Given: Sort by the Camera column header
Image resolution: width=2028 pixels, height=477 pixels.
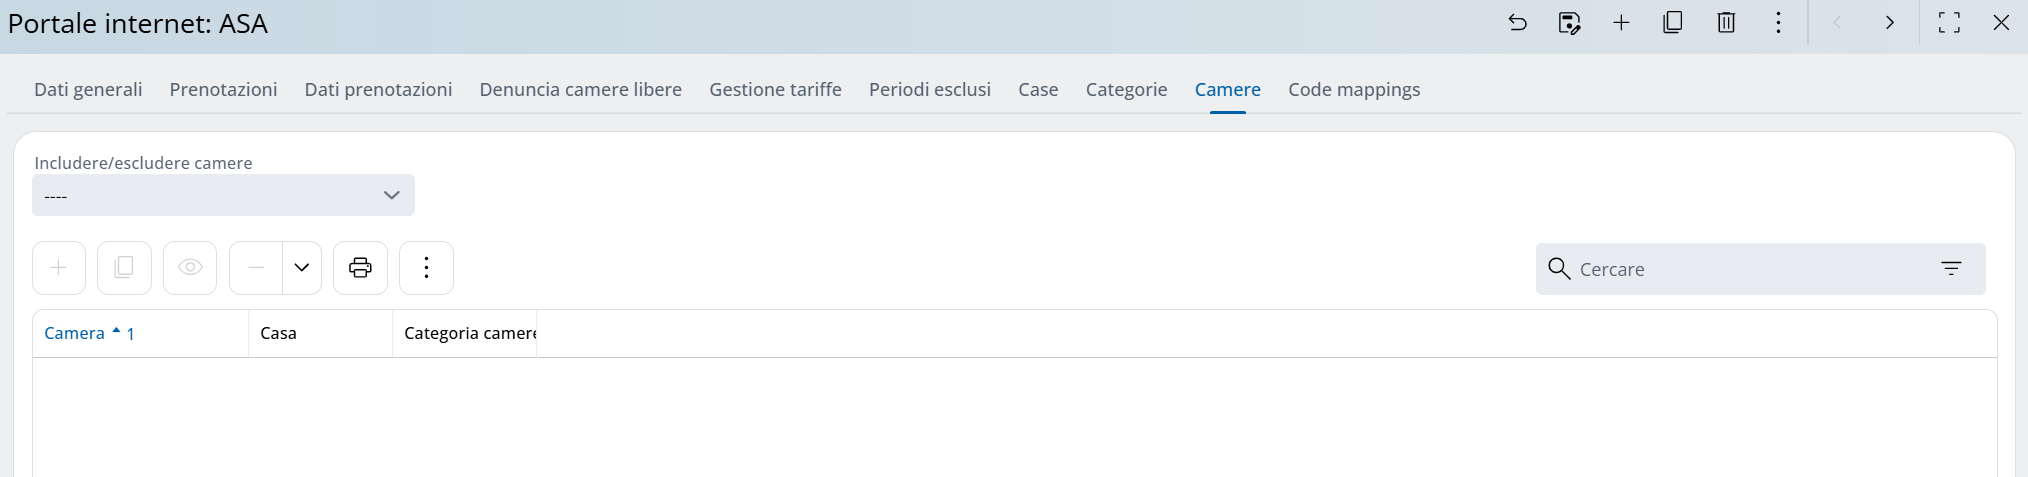Looking at the screenshot, I should pyautogui.click(x=75, y=334).
